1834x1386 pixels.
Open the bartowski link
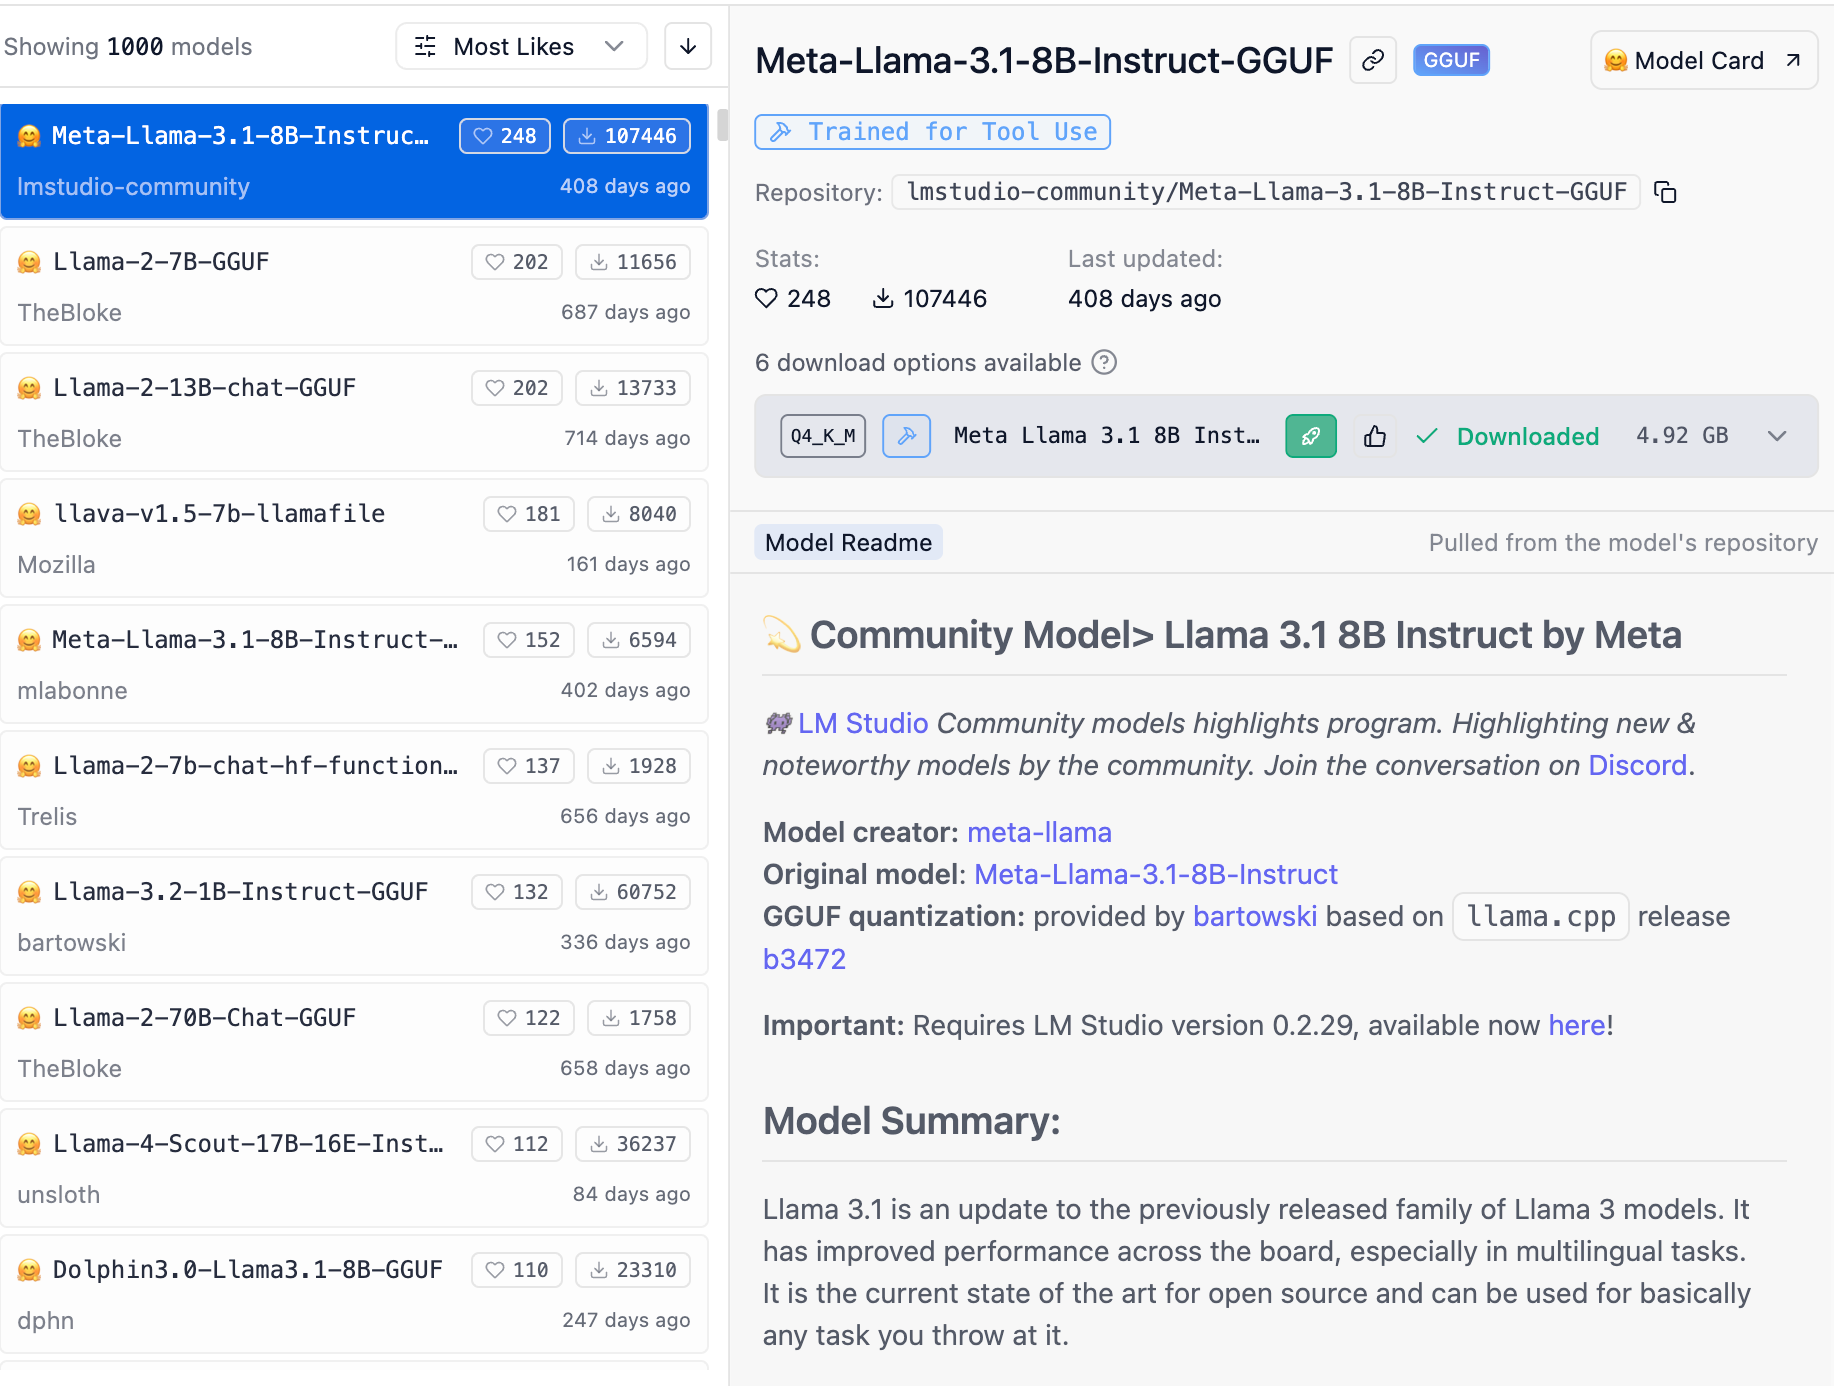(x=1255, y=916)
